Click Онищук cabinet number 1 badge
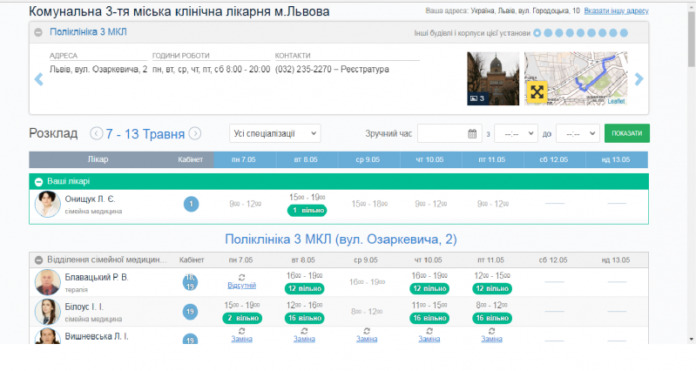The height and width of the screenshot is (371, 696). 191,204
